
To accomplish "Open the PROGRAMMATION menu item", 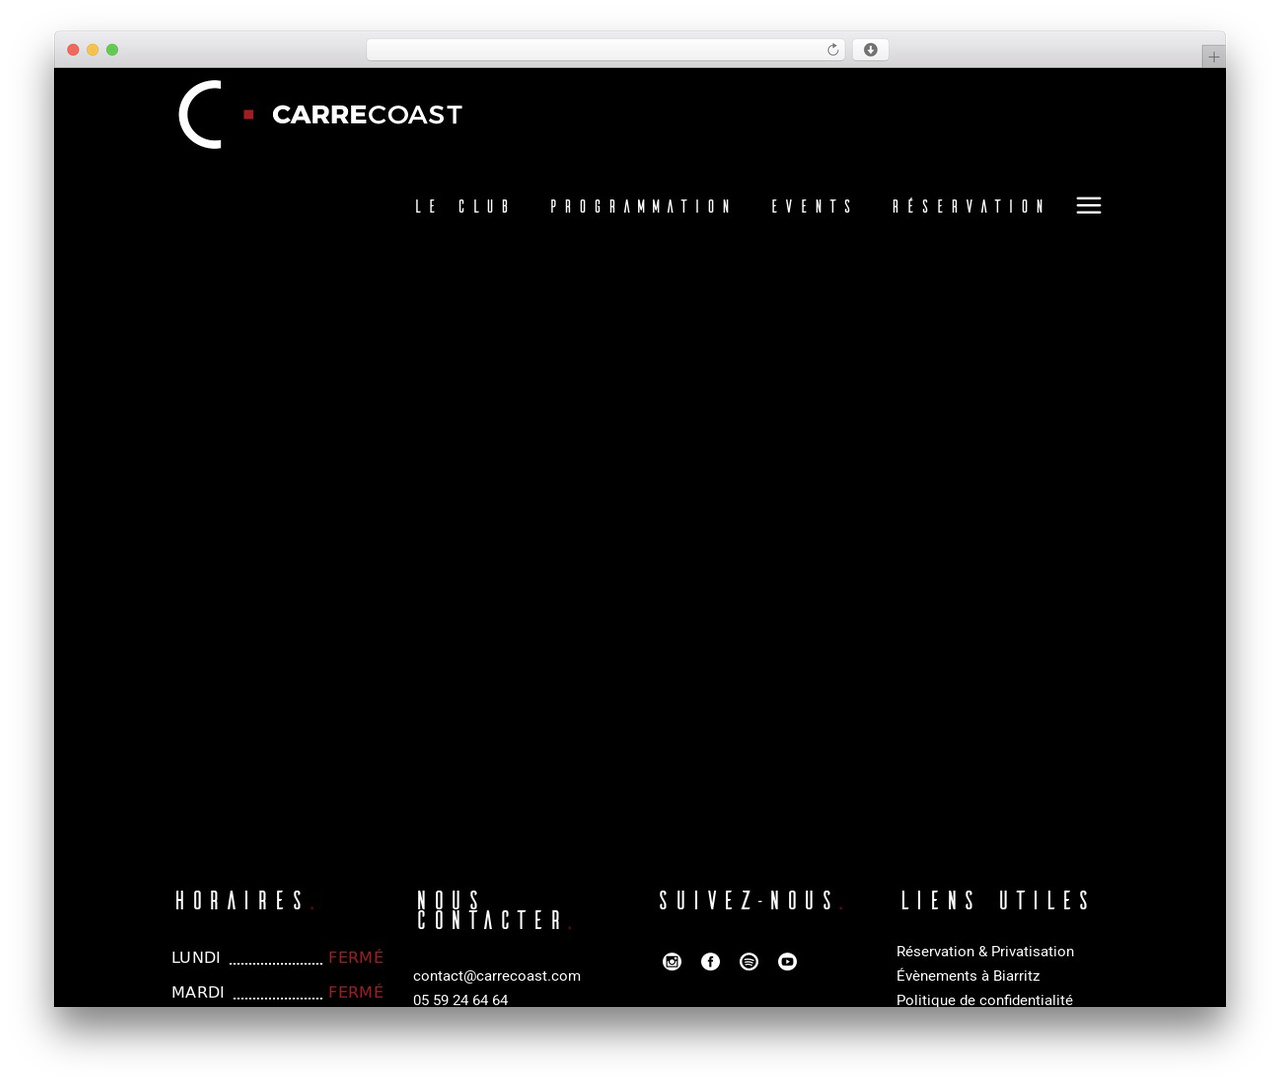I will (641, 206).
